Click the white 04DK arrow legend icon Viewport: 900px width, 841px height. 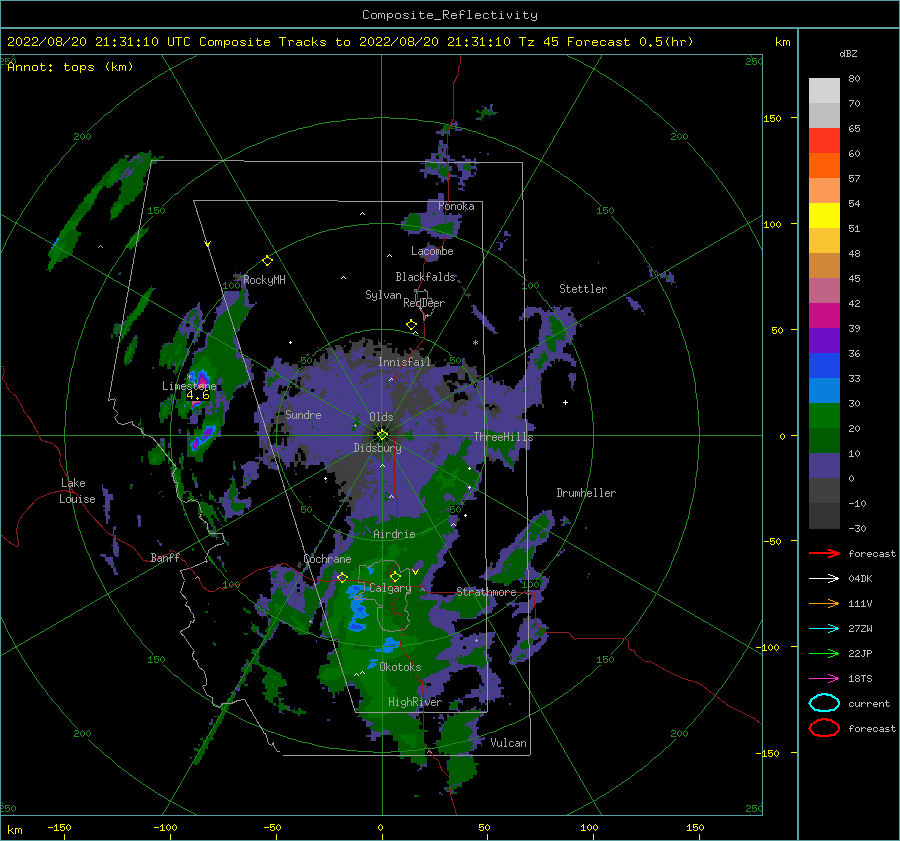tap(824, 578)
